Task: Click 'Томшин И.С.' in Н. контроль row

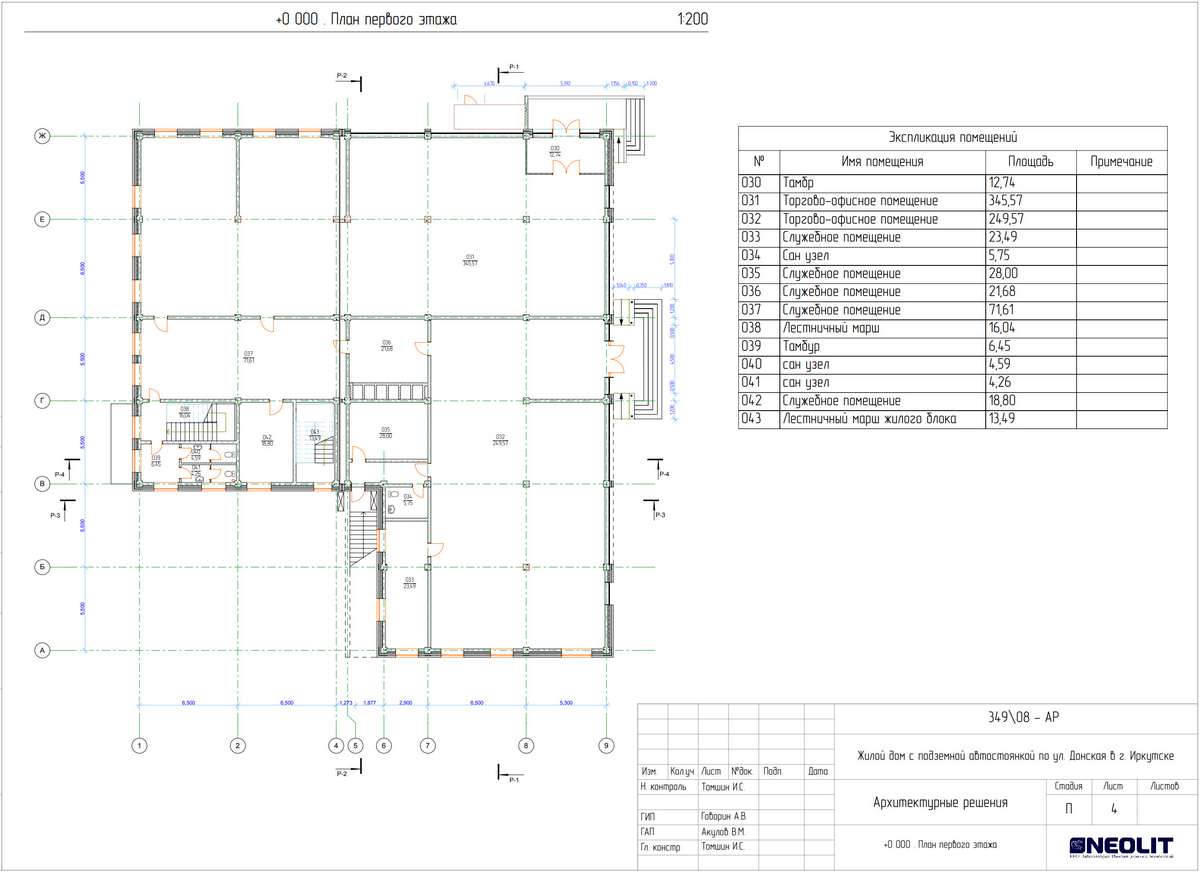Action: click(x=724, y=787)
